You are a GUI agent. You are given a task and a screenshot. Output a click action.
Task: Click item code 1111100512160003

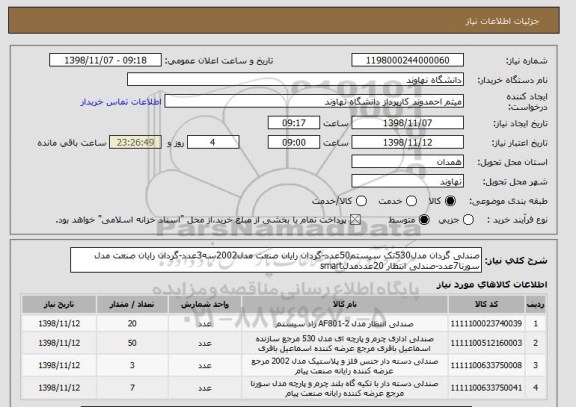point(486,343)
